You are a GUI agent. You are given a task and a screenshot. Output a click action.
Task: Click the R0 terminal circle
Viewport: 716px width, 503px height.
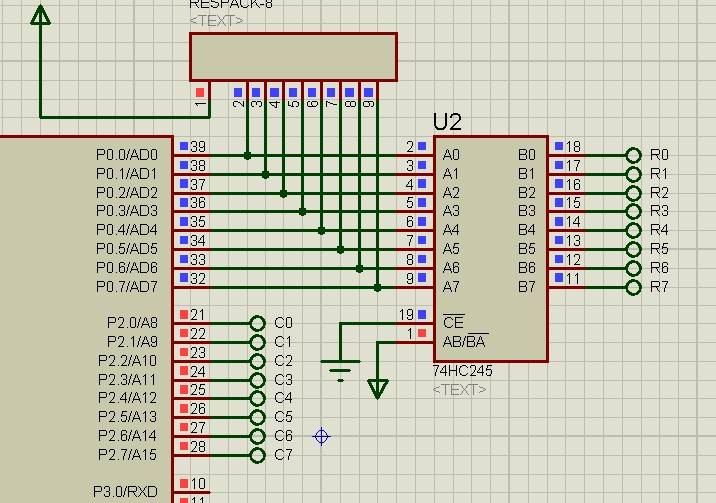(633, 155)
